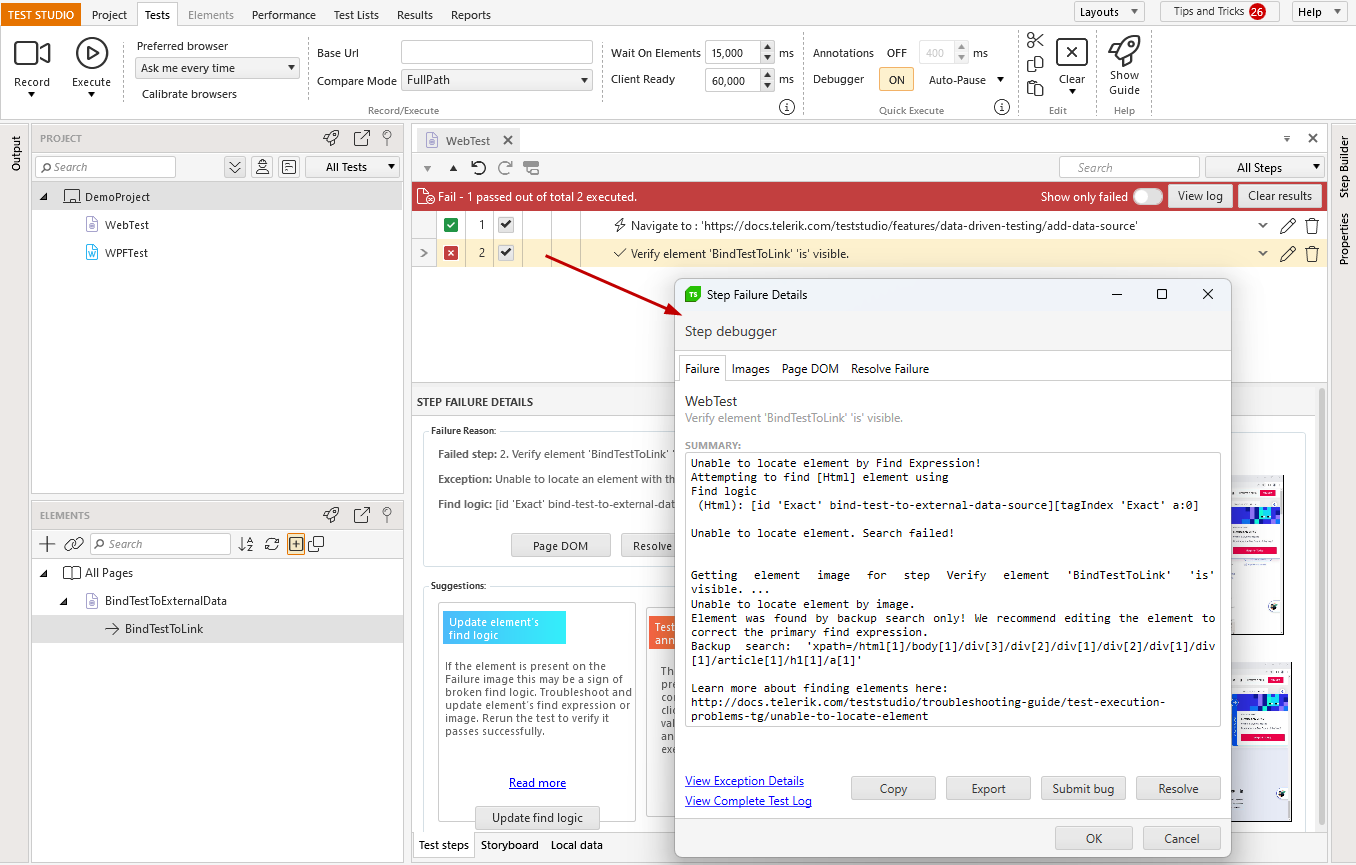Click the info icon below Client Ready
This screenshot has width=1356, height=865.
[x=787, y=107]
